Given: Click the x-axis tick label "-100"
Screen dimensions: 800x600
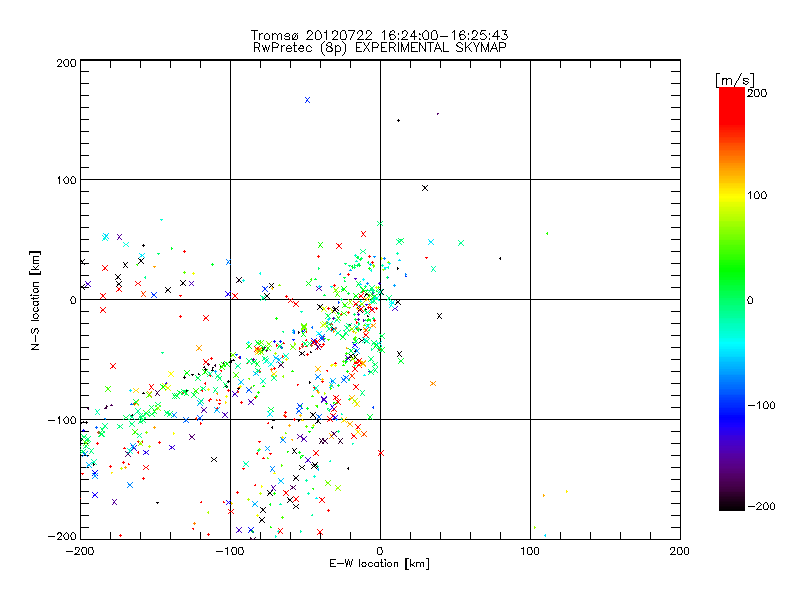Looking at the screenshot, I should (x=230, y=551).
